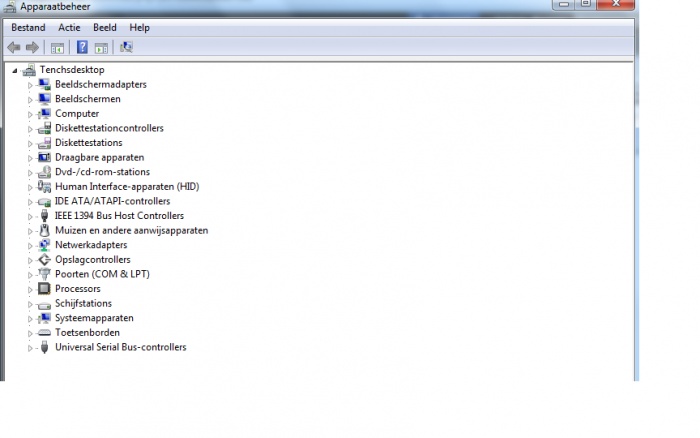The height and width of the screenshot is (438, 700).
Task: Select the Opslagcontrollers label
Action: [93, 260]
